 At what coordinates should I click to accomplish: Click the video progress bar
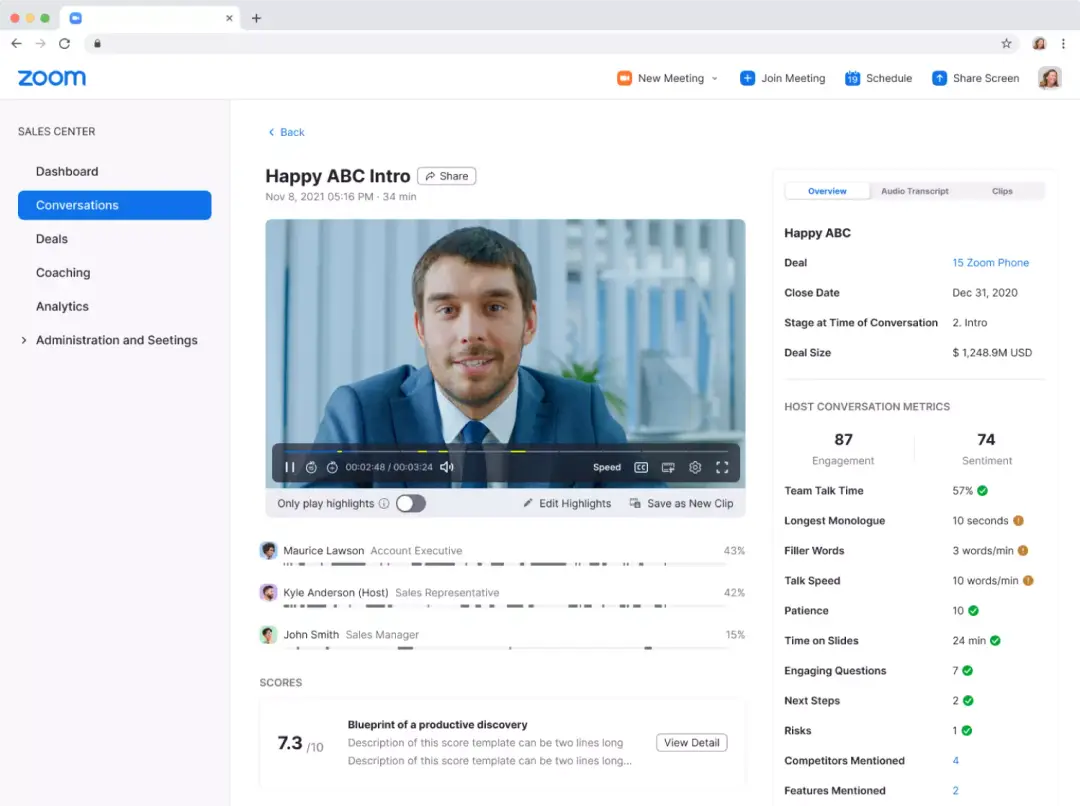[505, 452]
